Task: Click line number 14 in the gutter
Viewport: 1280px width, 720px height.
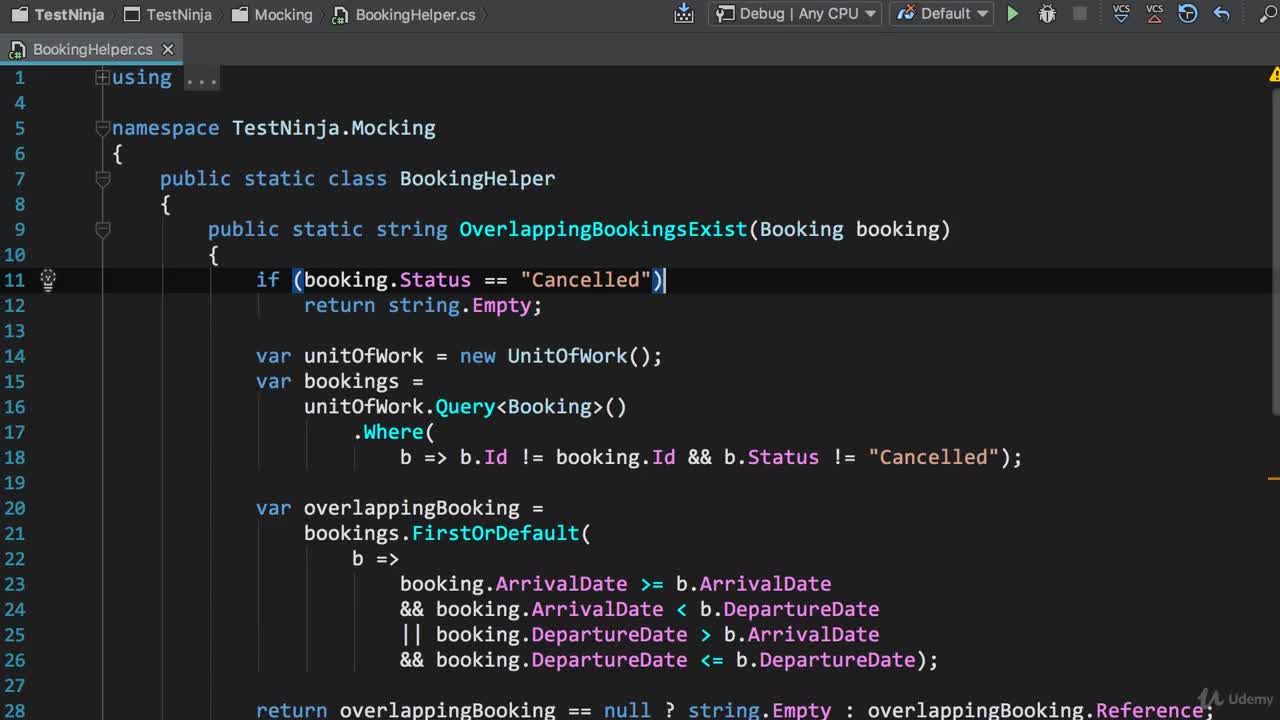Action: (14, 356)
